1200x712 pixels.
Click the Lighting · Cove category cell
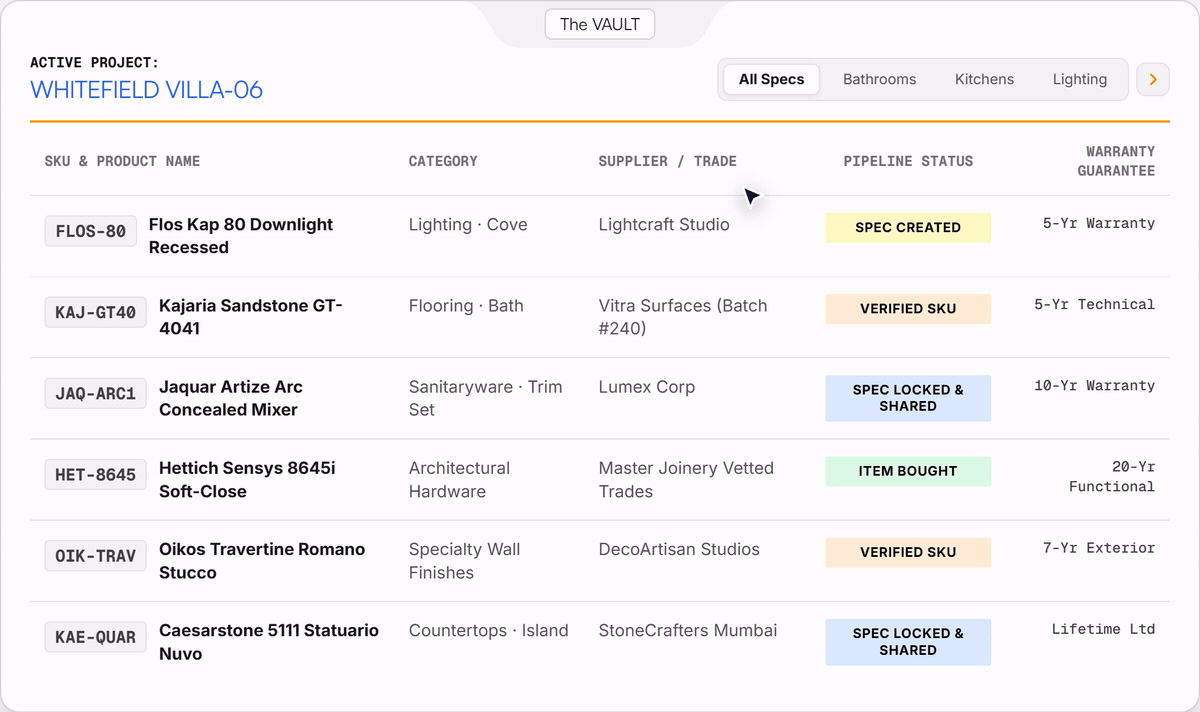click(x=468, y=224)
